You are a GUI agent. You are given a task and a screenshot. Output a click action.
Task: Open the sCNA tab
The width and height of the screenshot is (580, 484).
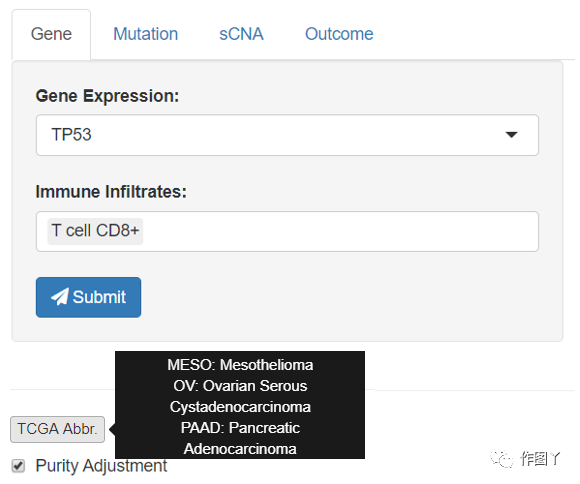click(x=241, y=34)
